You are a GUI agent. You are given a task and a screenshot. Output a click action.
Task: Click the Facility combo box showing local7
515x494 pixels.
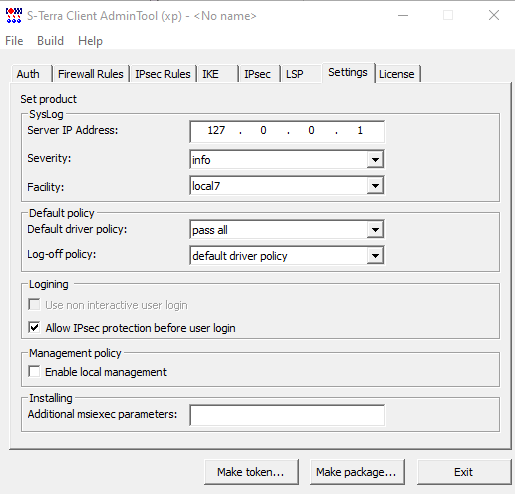(x=287, y=186)
